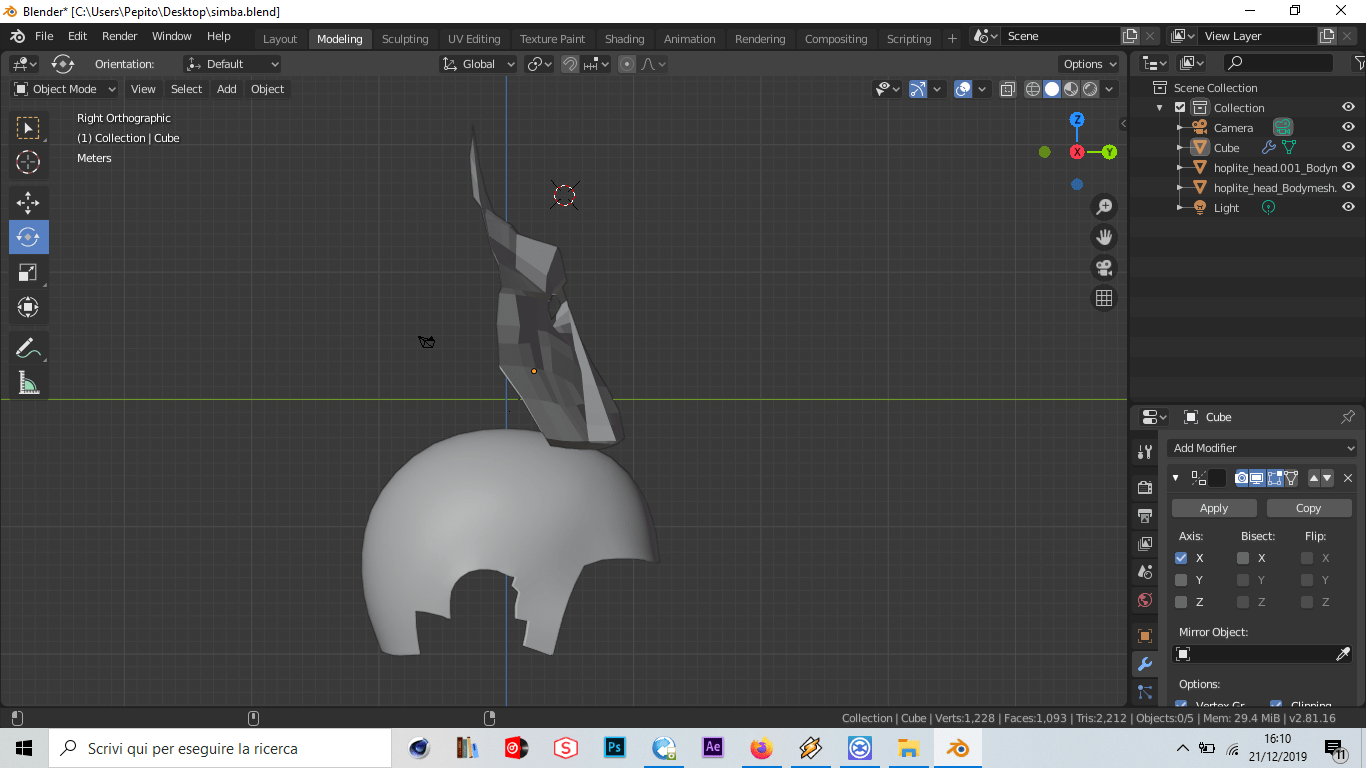Open the Particles properties tab
The image size is (1366, 768).
[1145, 692]
